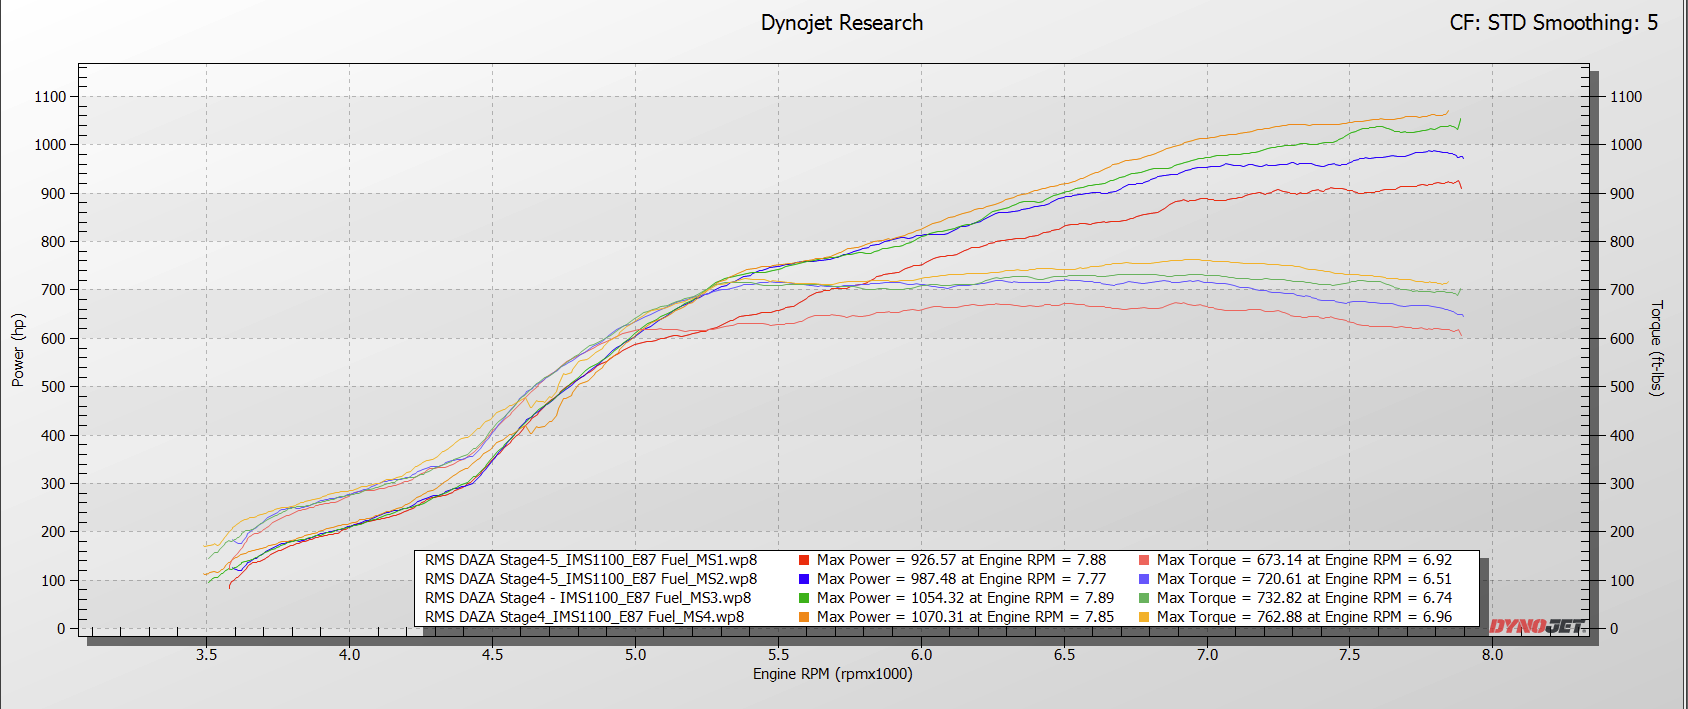Click the 5.5 tick label on RPM axis
The image size is (1688, 709).
(778, 655)
